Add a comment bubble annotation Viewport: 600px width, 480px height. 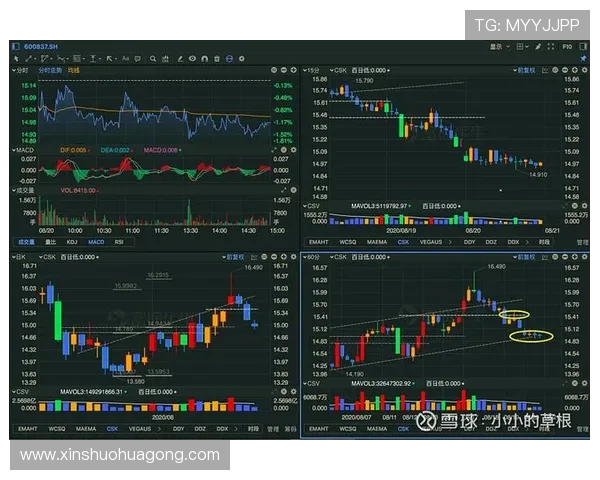coord(137,59)
